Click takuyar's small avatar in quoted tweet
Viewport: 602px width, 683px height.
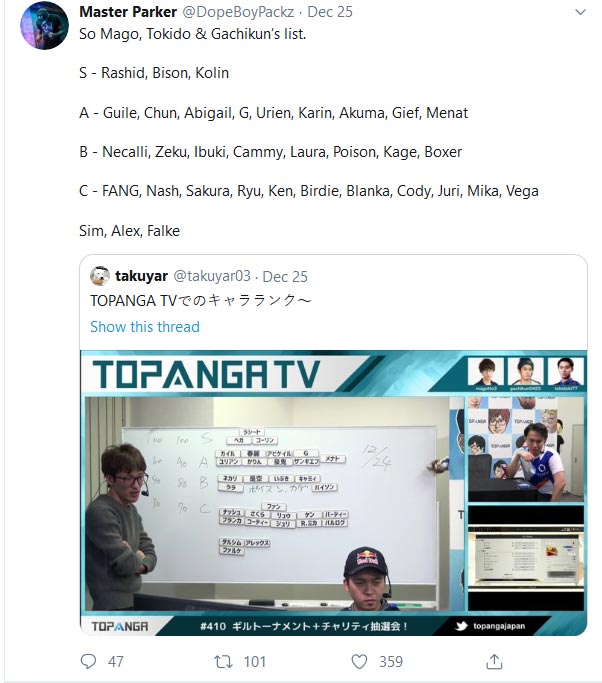[x=100, y=276]
